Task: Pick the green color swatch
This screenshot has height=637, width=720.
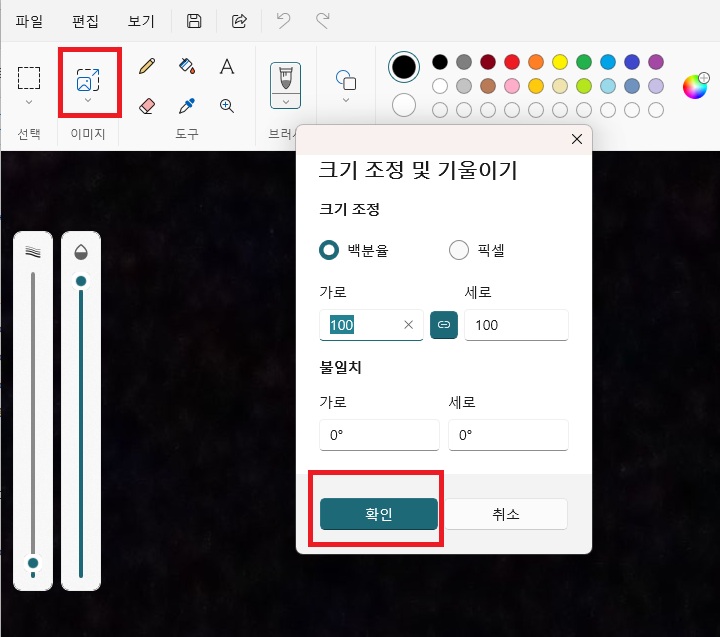Action: [584, 62]
